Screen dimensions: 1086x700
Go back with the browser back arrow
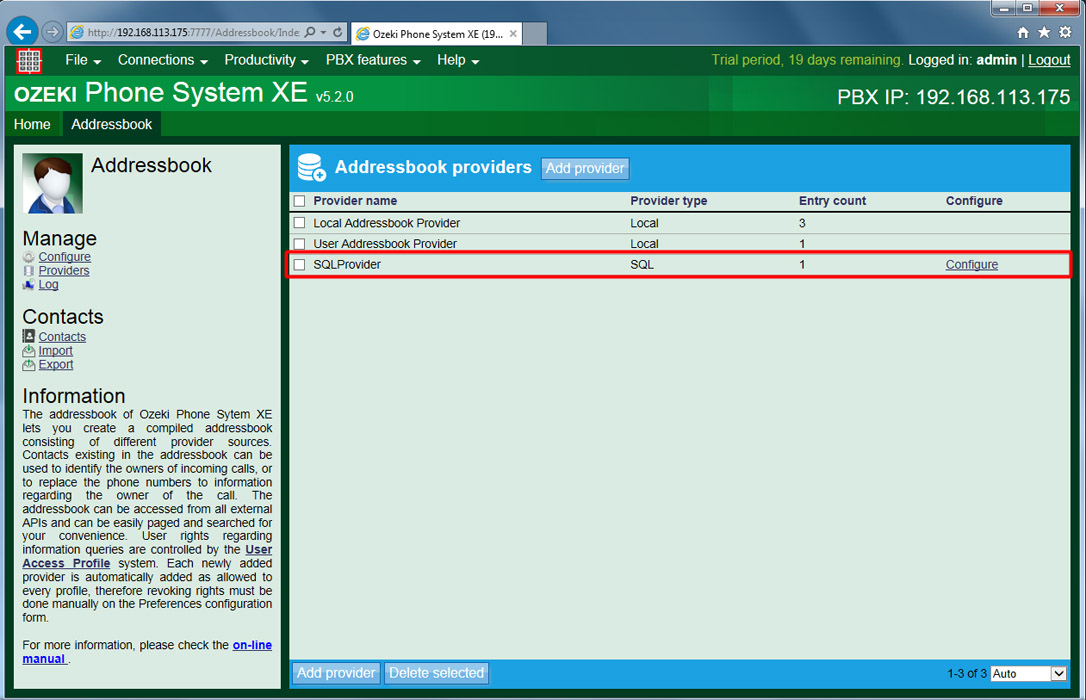pos(22,32)
